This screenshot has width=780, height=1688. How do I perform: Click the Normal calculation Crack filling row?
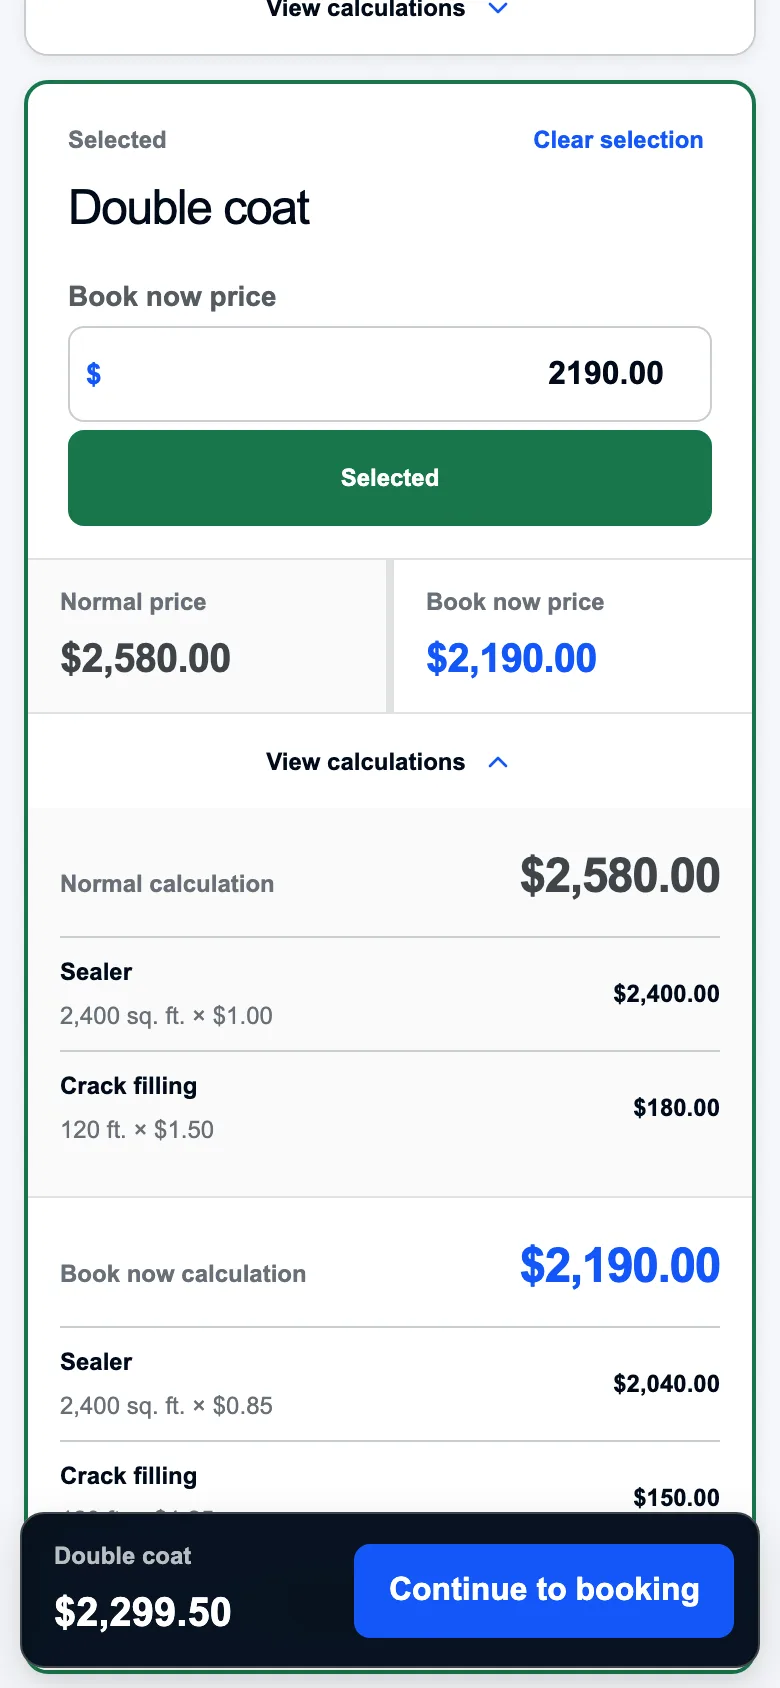[390, 1108]
